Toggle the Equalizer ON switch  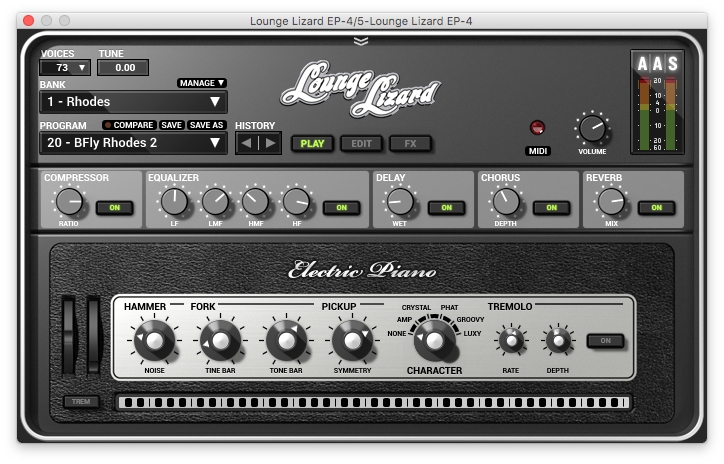342,208
